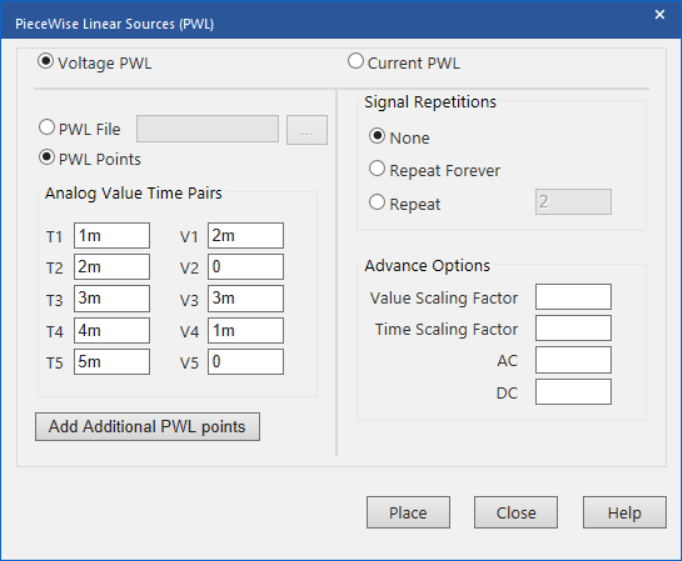Focus the V1 value field
This screenshot has width=682, height=561.
pos(246,236)
